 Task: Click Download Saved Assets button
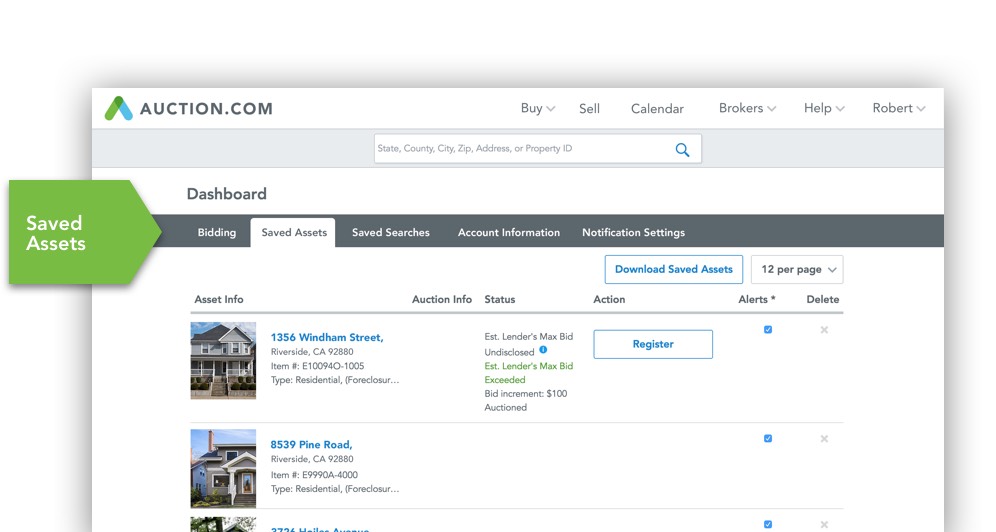click(x=673, y=269)
